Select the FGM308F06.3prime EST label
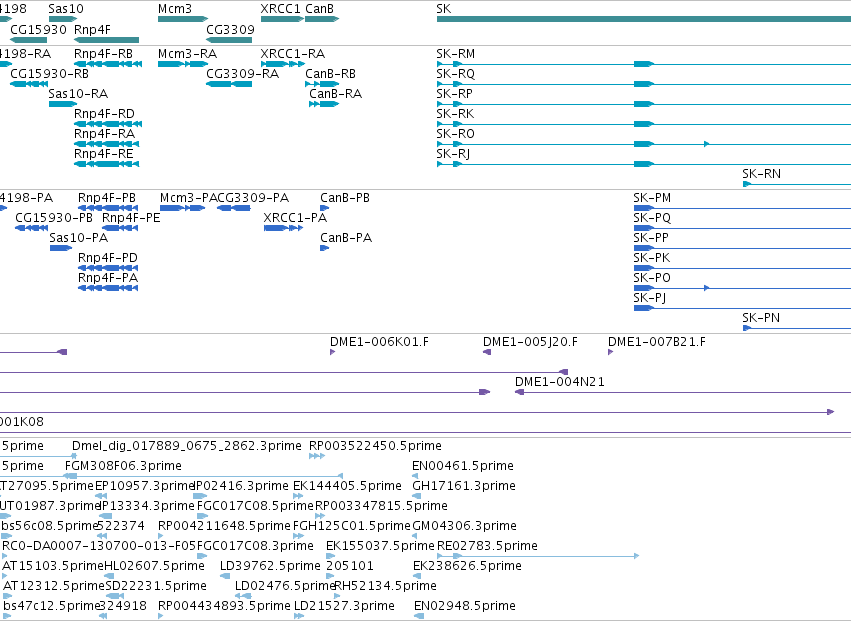Image resolution: width=851 pixels, height=621 pixels. pyautogui.click(x=123, y=466)
